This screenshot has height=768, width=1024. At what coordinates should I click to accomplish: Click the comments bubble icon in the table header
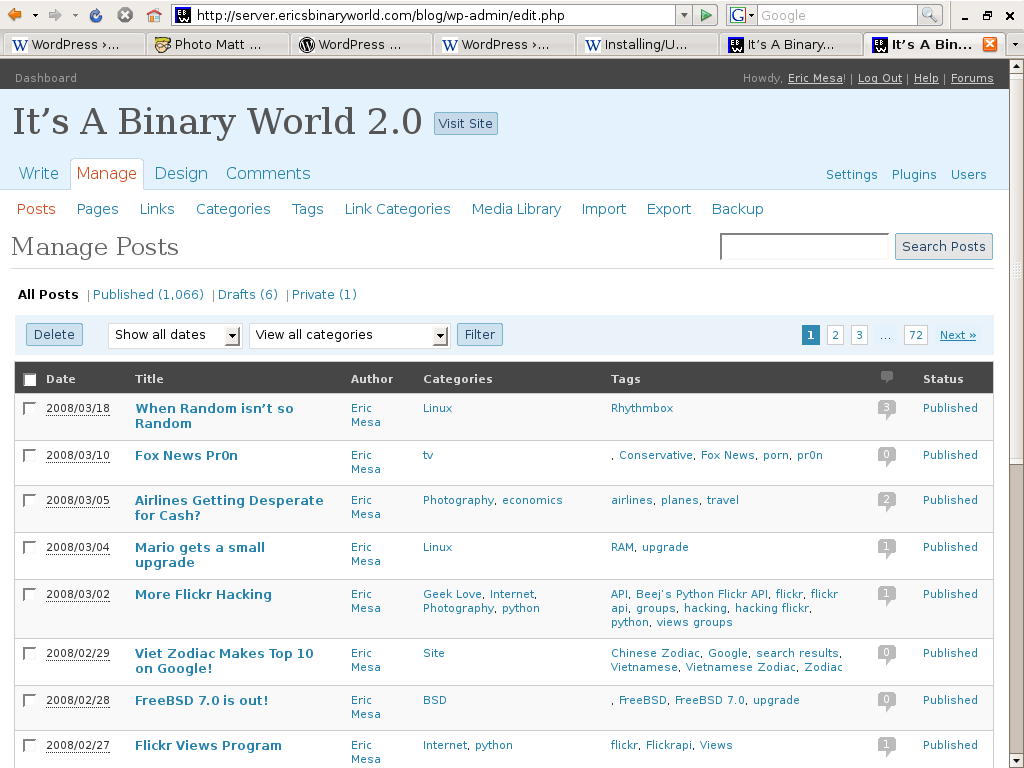tap(886, 377)
